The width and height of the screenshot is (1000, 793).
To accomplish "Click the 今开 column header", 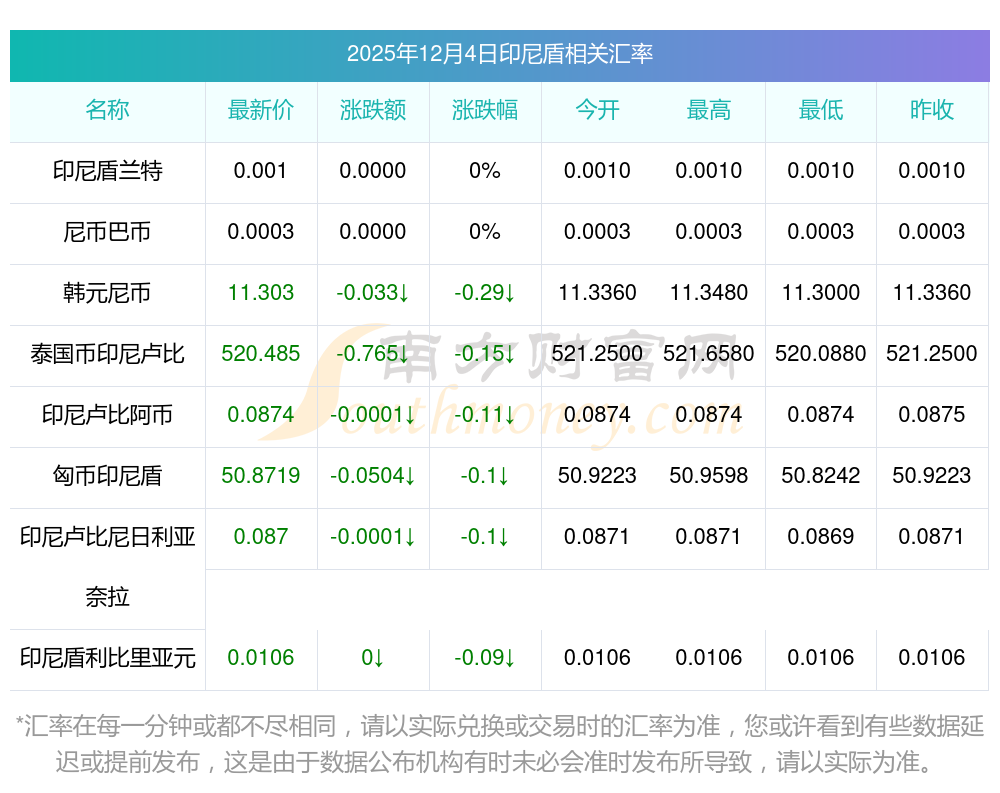I will (x=597, y=110).
